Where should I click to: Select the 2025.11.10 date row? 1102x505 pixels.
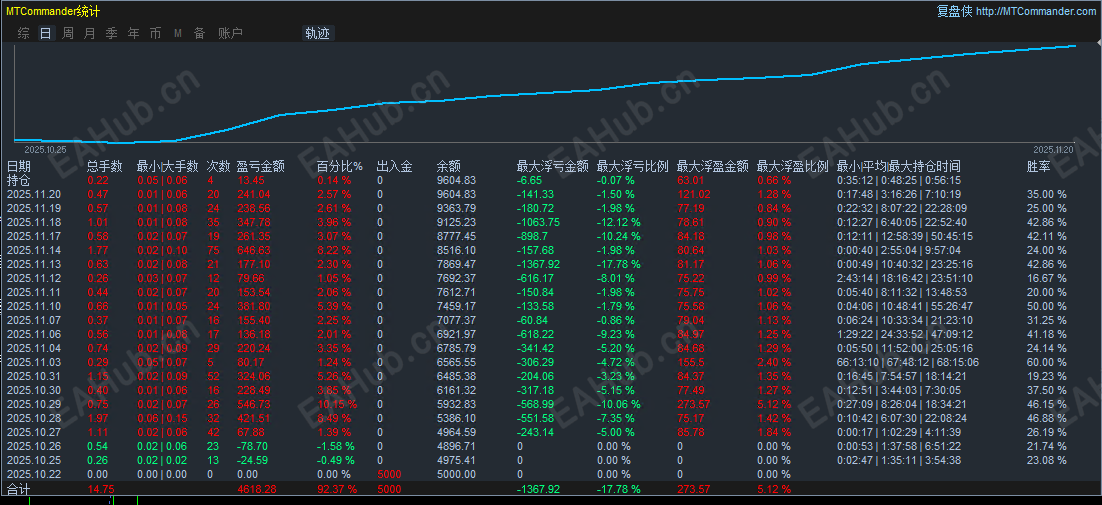[x=34, y=306]
